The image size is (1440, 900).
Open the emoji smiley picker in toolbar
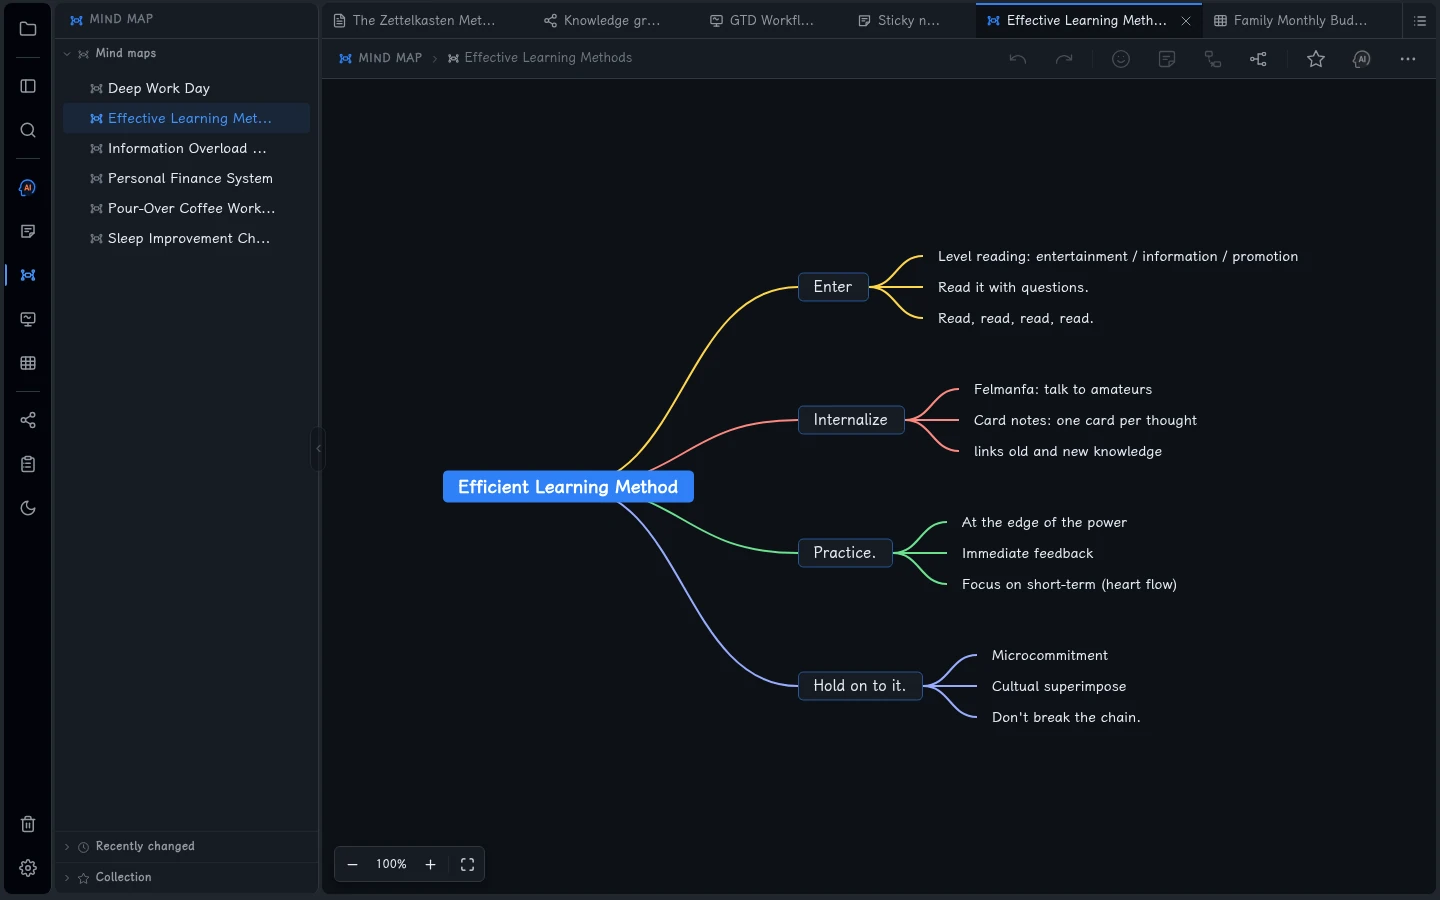1121,59
